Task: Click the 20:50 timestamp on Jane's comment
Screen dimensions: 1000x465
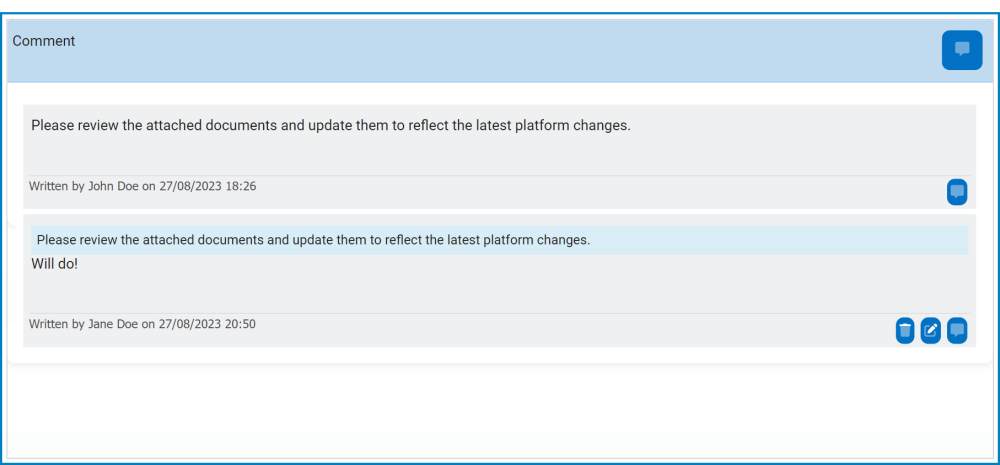Action: 240,324
